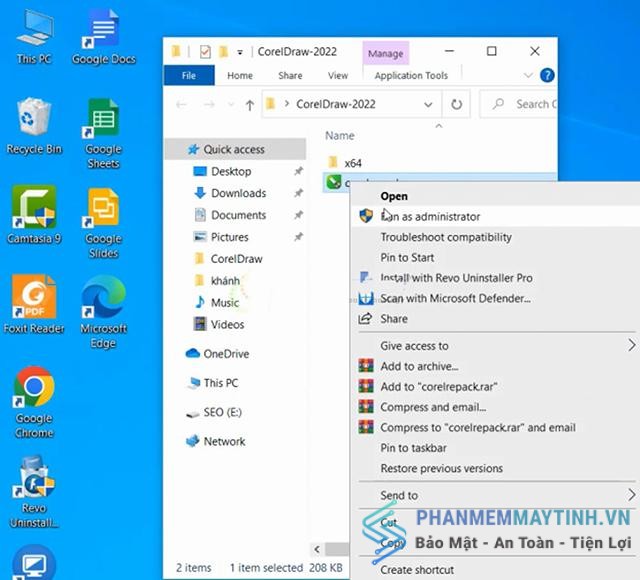640x580 pixels.
Task: Open CorelDraw folder in navigation pane
Action: pyautogui.click(x=236, y=259)
